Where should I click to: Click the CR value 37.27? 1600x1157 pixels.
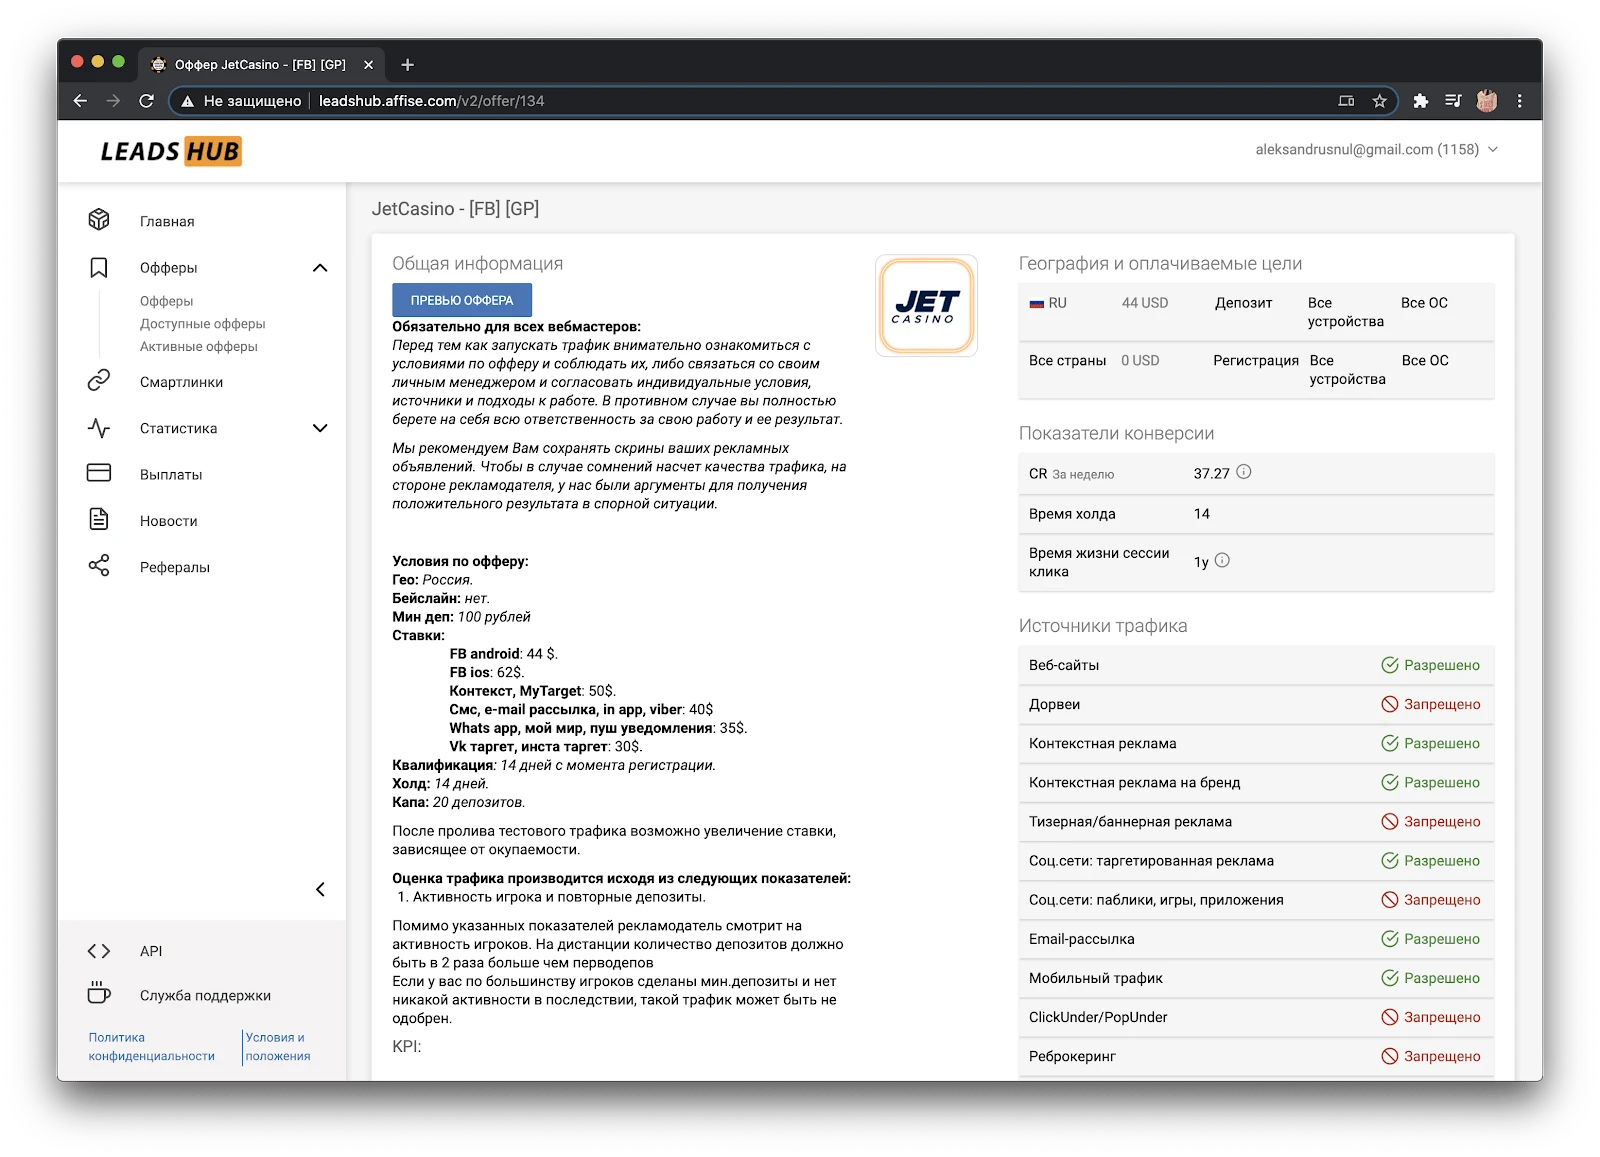pyautogui.click(x=1211, y=474)
